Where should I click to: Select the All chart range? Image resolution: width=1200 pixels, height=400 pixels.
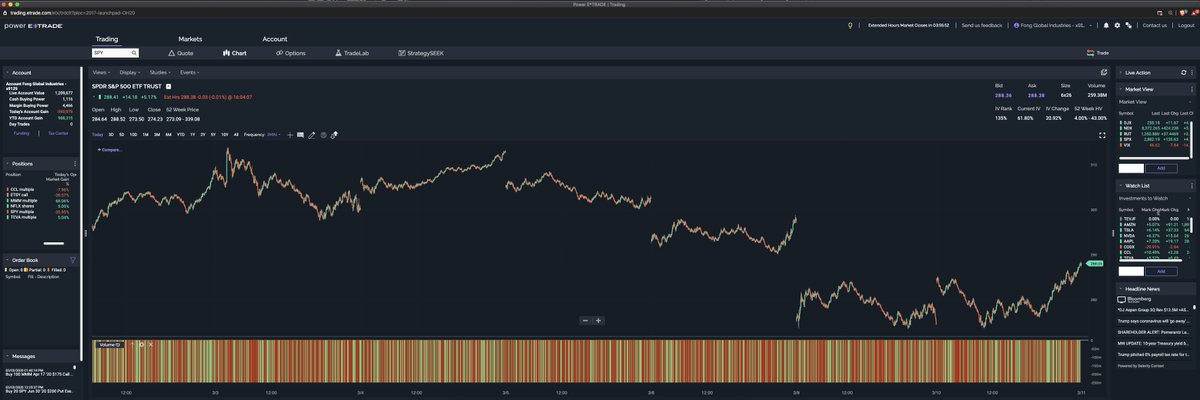pyautogui.click(x=236, y=134)
